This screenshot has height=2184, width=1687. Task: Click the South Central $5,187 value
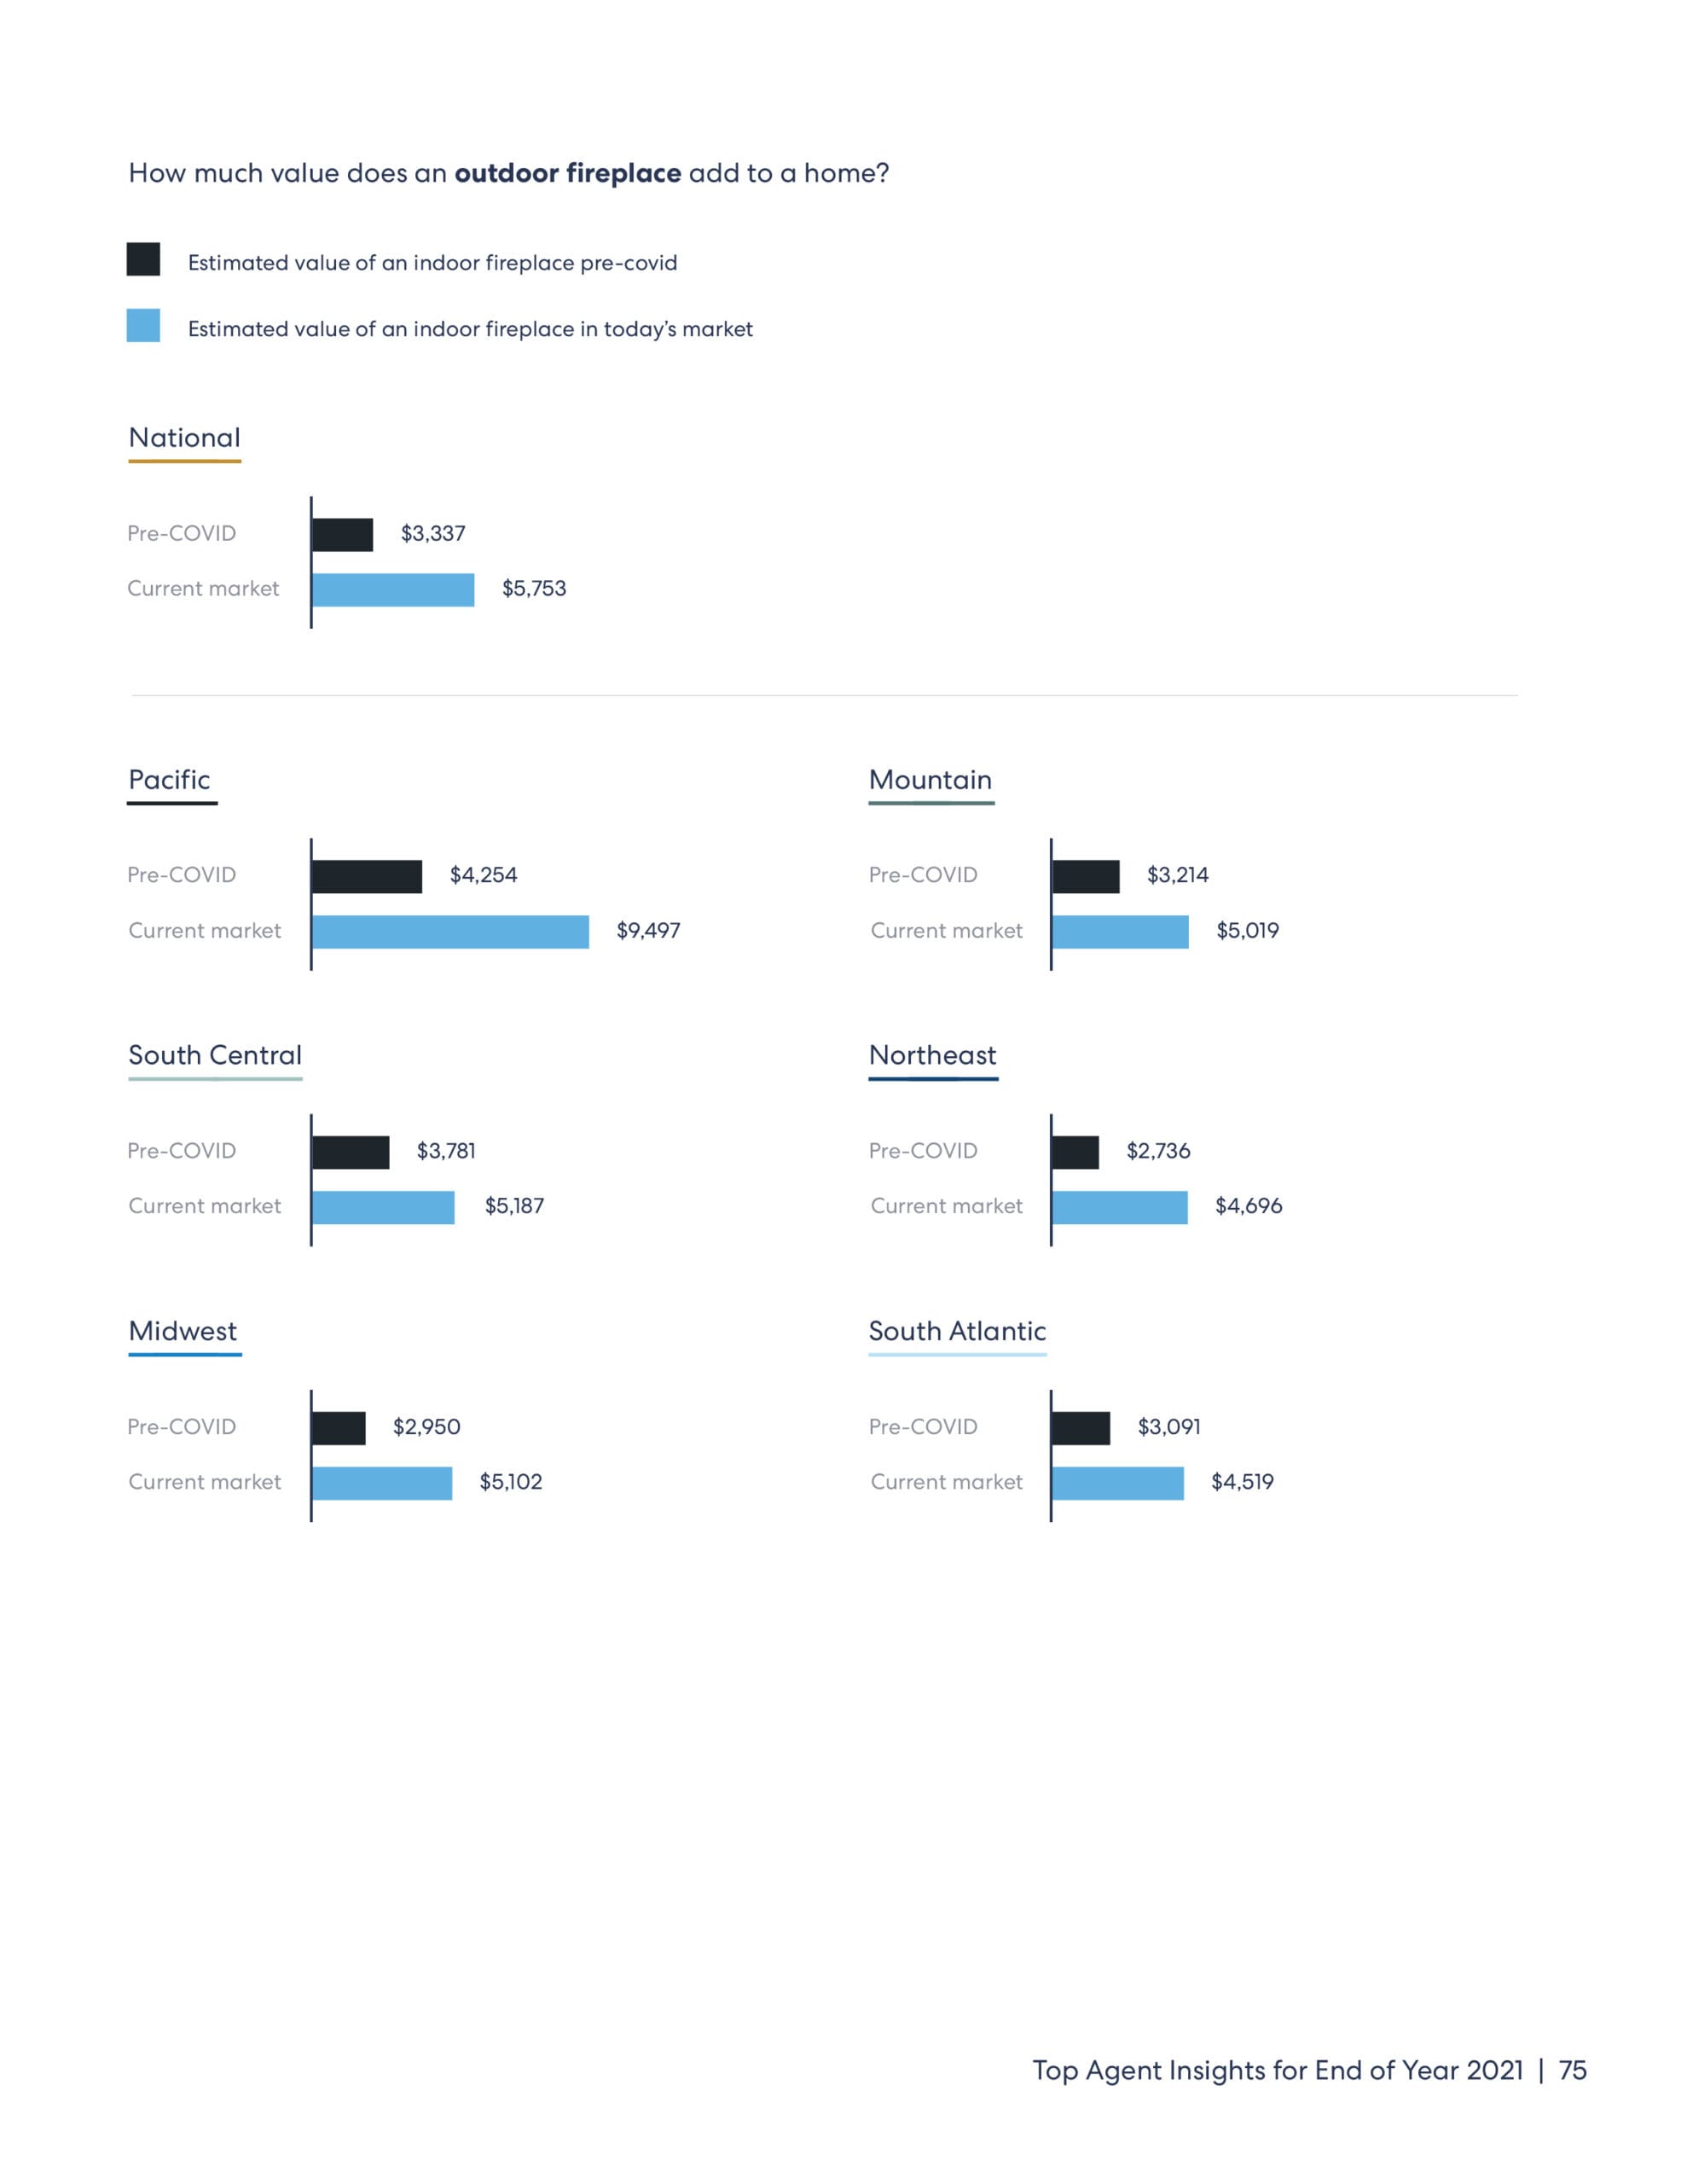click(x=514, y=1206)
